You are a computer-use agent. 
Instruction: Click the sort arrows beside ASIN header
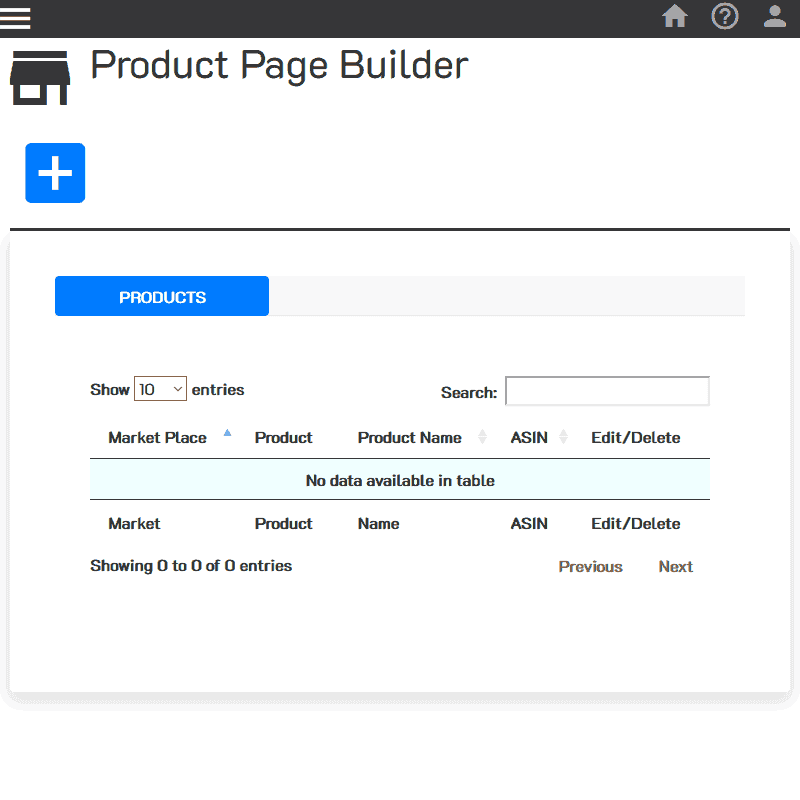tap(563, 437)
